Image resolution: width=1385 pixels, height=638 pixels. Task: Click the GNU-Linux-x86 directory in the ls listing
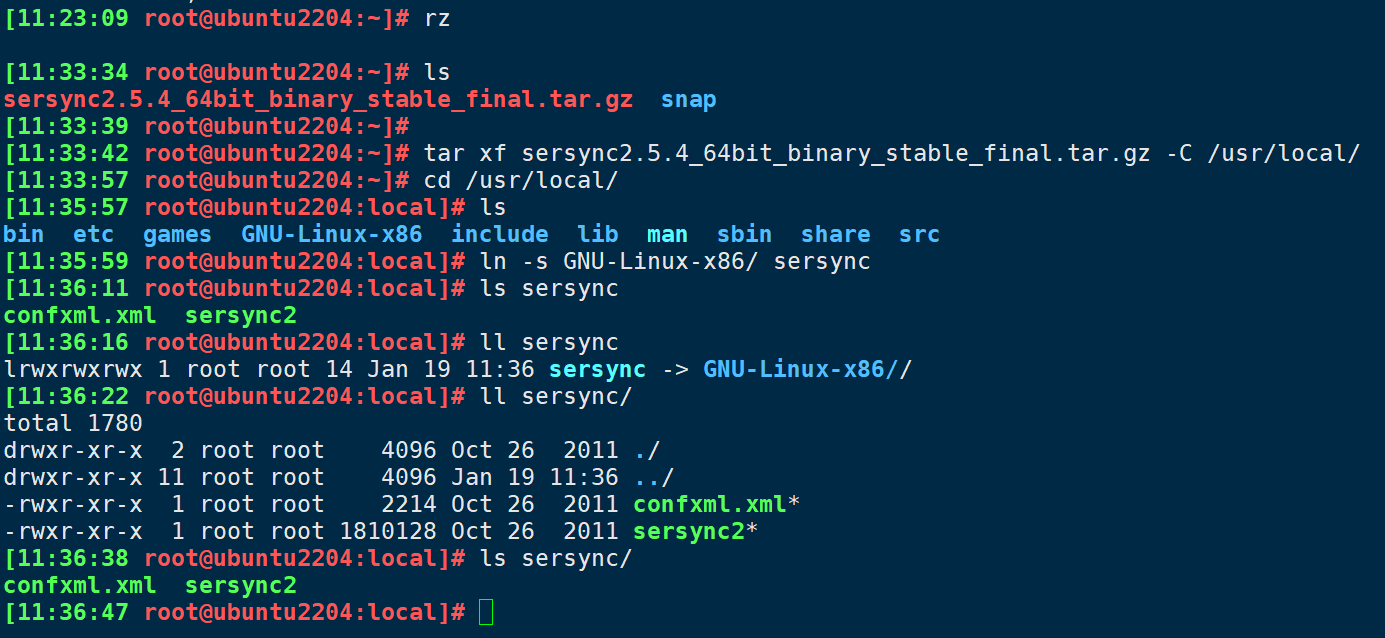[331, 234]
